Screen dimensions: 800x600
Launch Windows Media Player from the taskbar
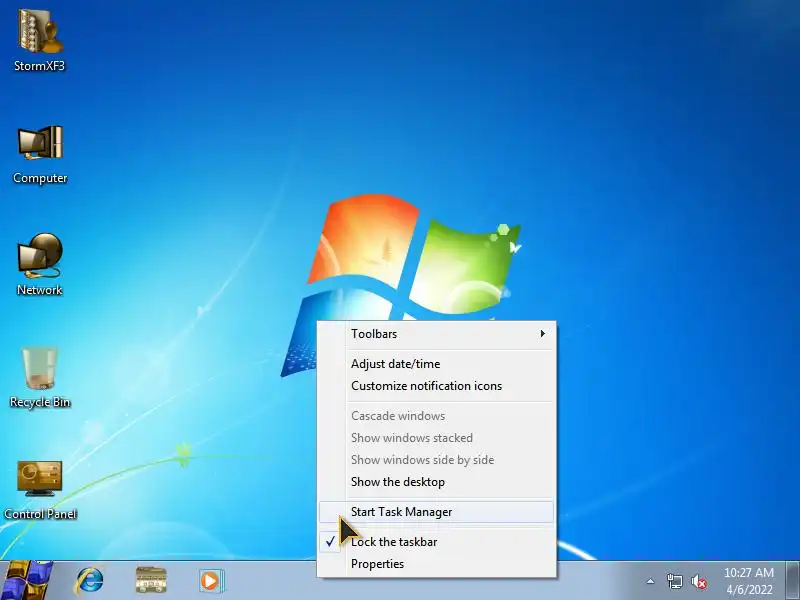(x=211, y=581)
